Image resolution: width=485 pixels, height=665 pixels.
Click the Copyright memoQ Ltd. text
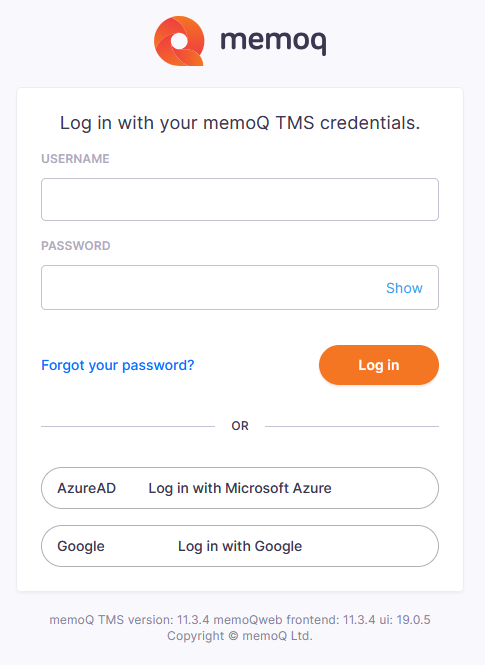[240, 636]
